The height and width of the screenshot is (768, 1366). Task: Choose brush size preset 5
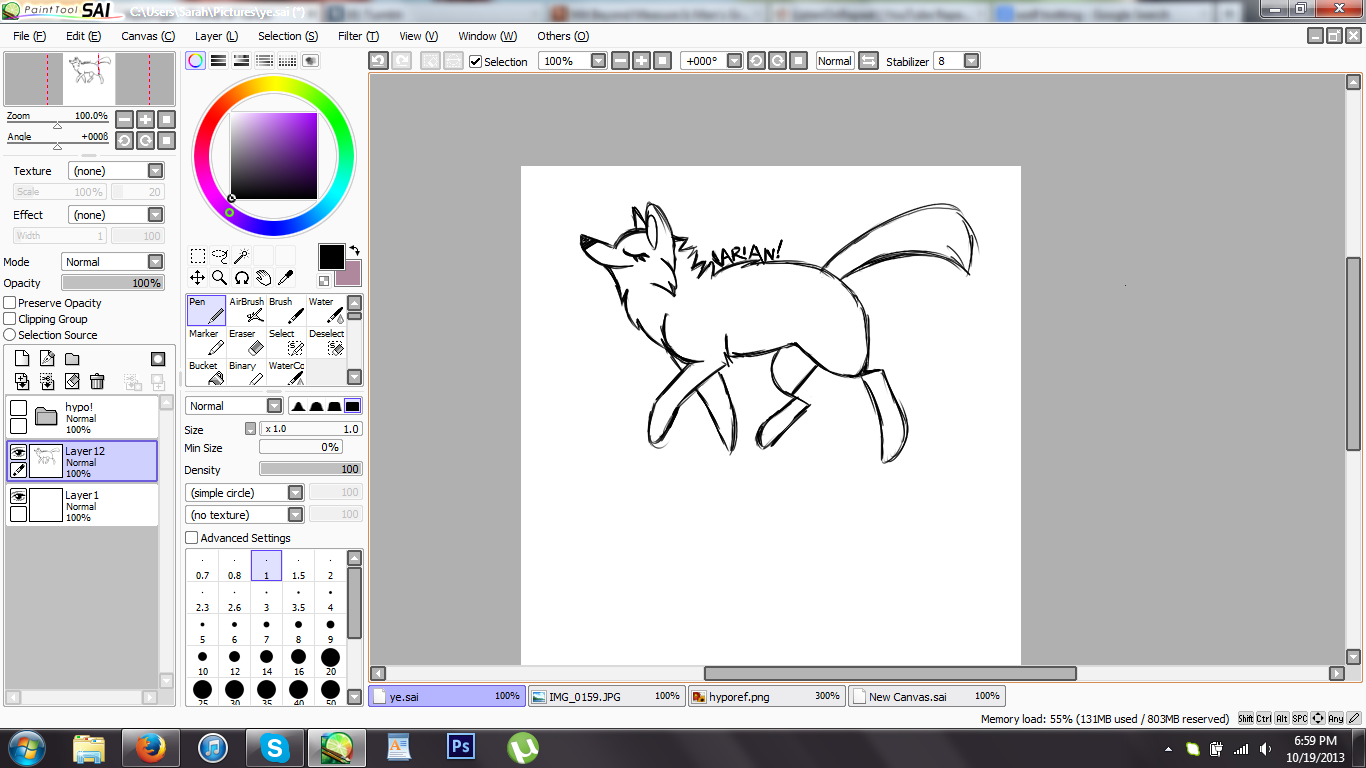click(x=202, y=630)
